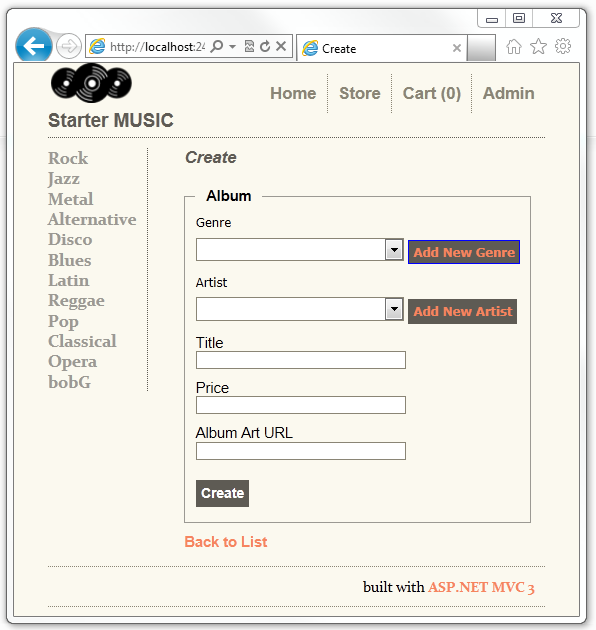This screenshot has width=596, height=630.
Task: Select the Create browser tab
Action: tap(381, 48)
